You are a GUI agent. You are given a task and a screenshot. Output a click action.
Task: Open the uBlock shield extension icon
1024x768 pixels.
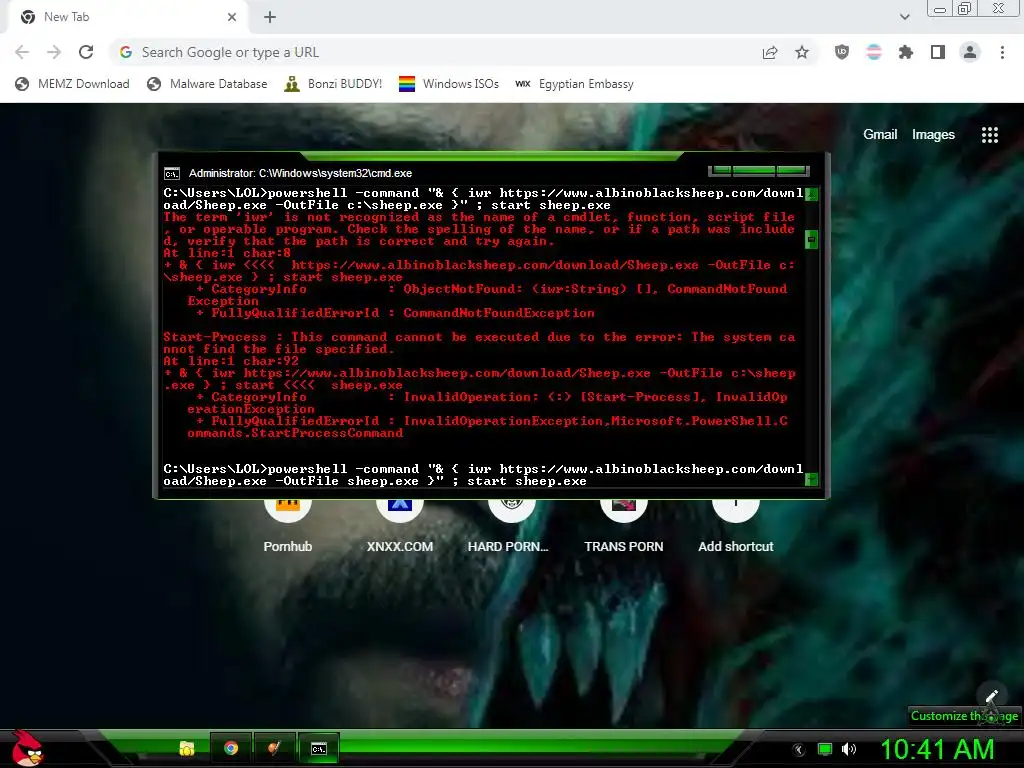[842, 52]
